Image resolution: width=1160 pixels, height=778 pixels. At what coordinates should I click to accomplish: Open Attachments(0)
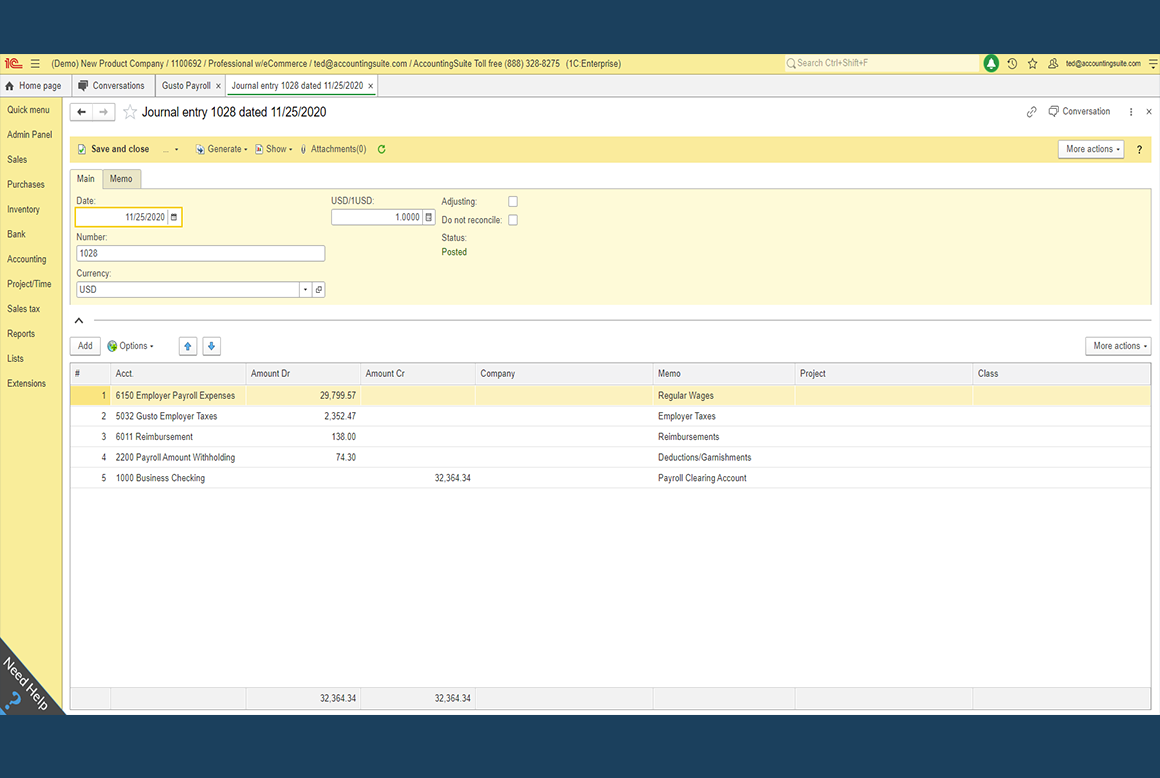(x=334, y=149)
